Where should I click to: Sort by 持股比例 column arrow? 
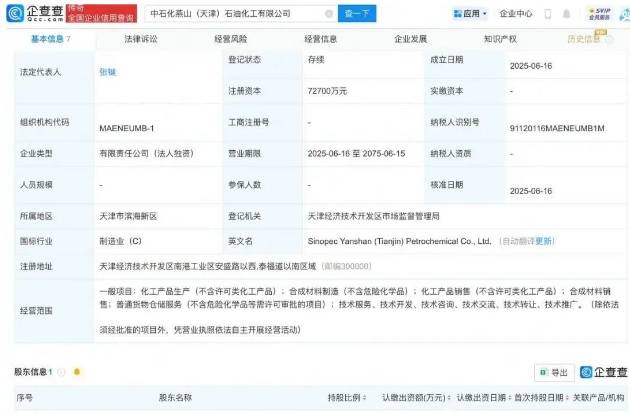coord(366,397)
